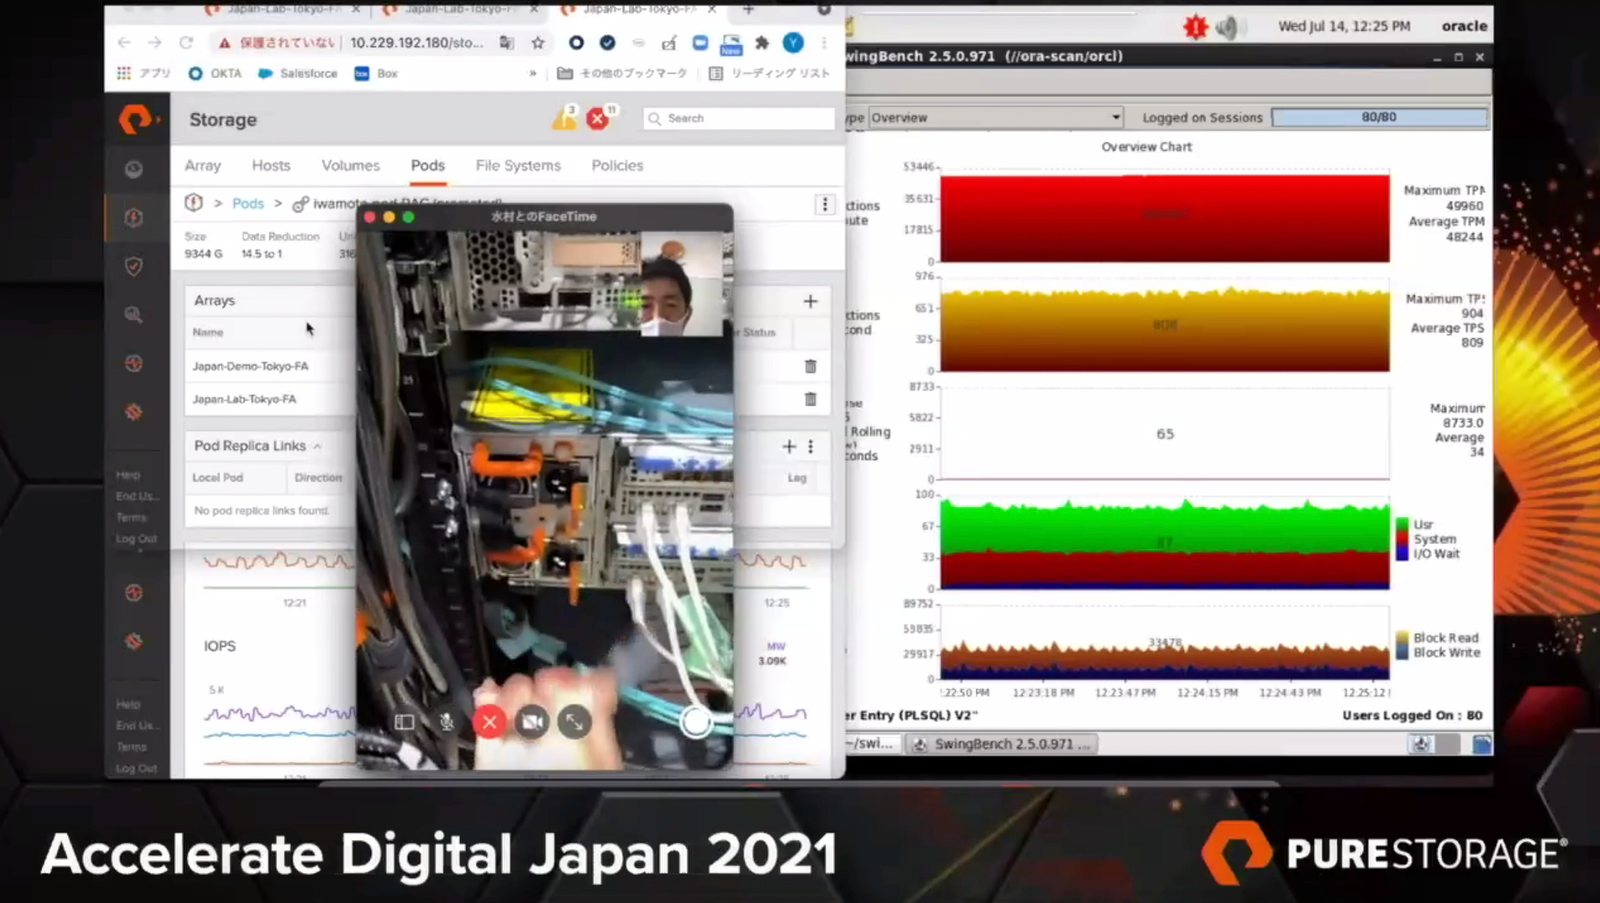Reload the Pure Storage browser page
This screenshot has width=1600, height=903.
pyautogui.click(x=186, y=43)
